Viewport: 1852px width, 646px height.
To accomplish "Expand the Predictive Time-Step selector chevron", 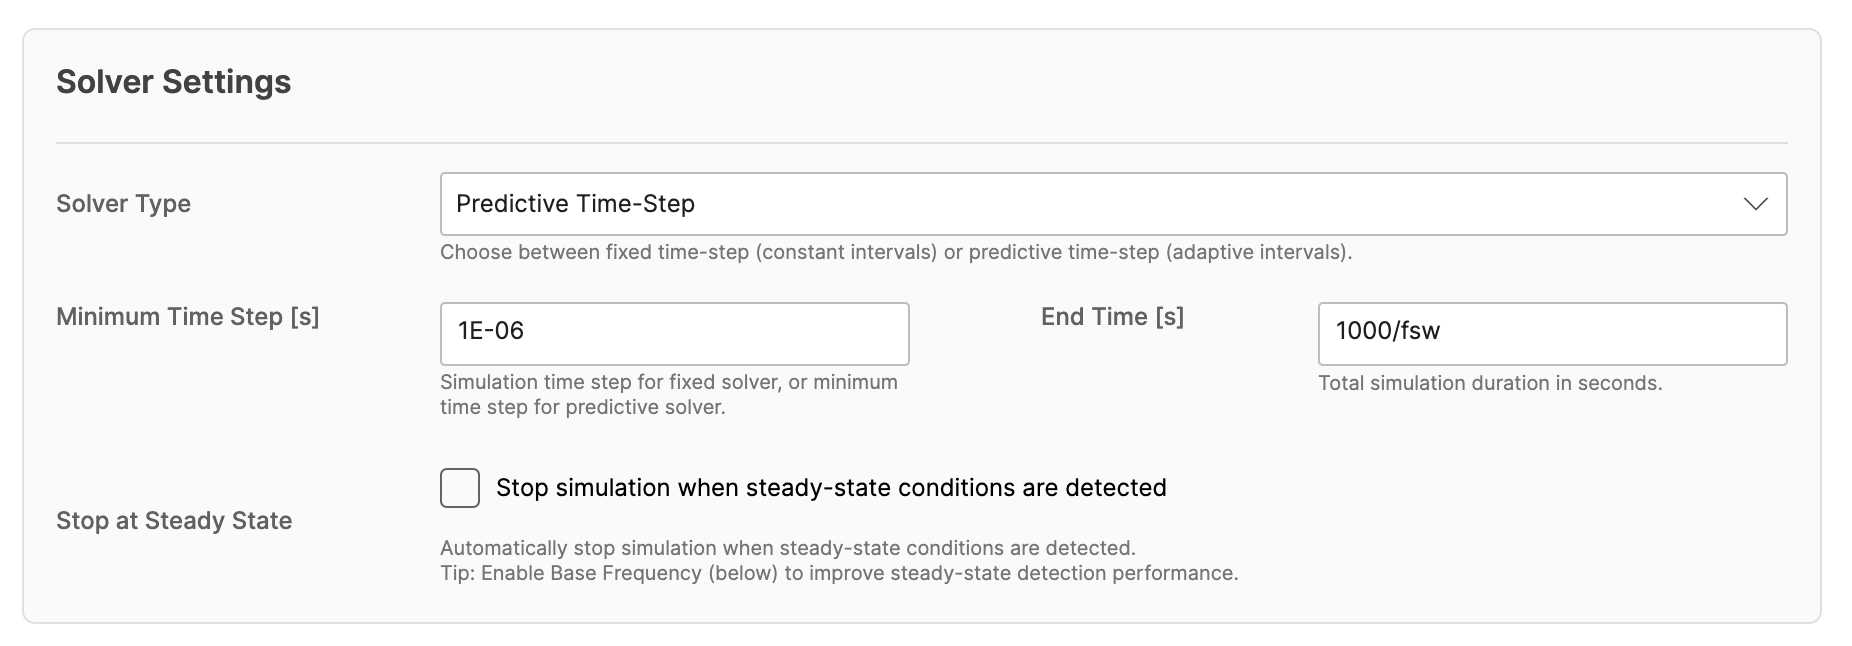I will click(x=1757, y=204).
